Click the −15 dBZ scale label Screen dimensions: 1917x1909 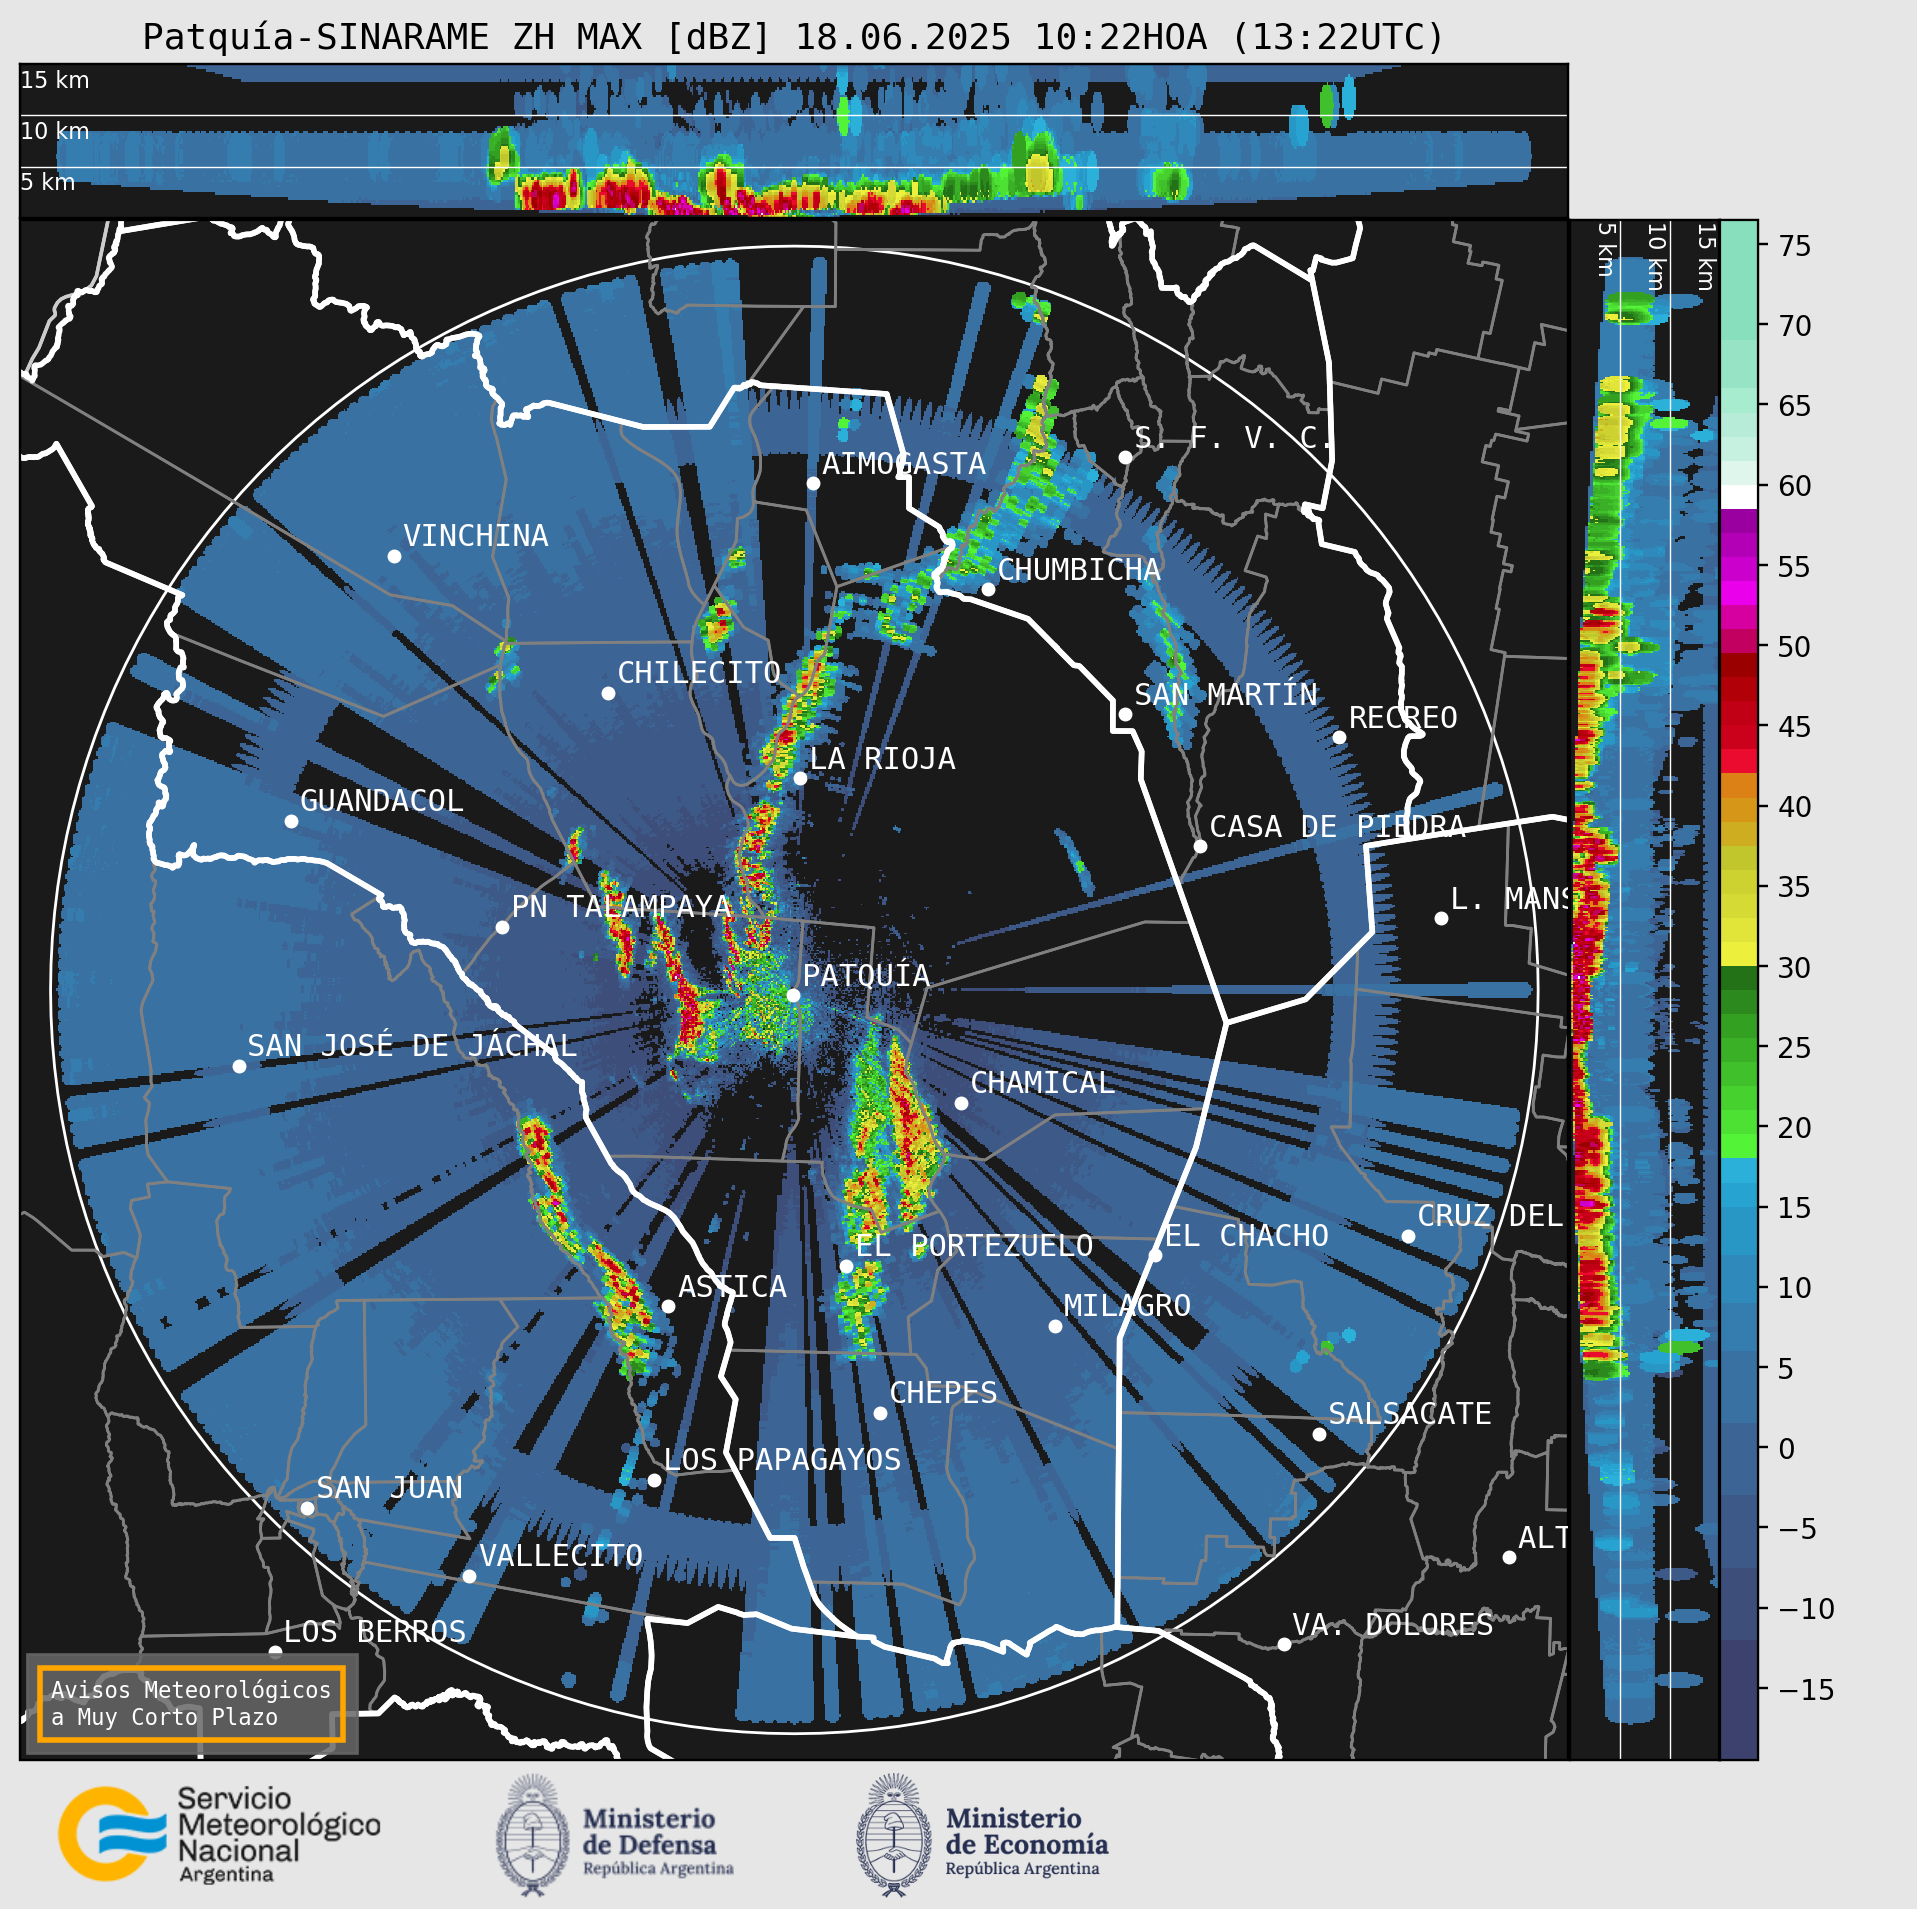coord(1806,1689)
